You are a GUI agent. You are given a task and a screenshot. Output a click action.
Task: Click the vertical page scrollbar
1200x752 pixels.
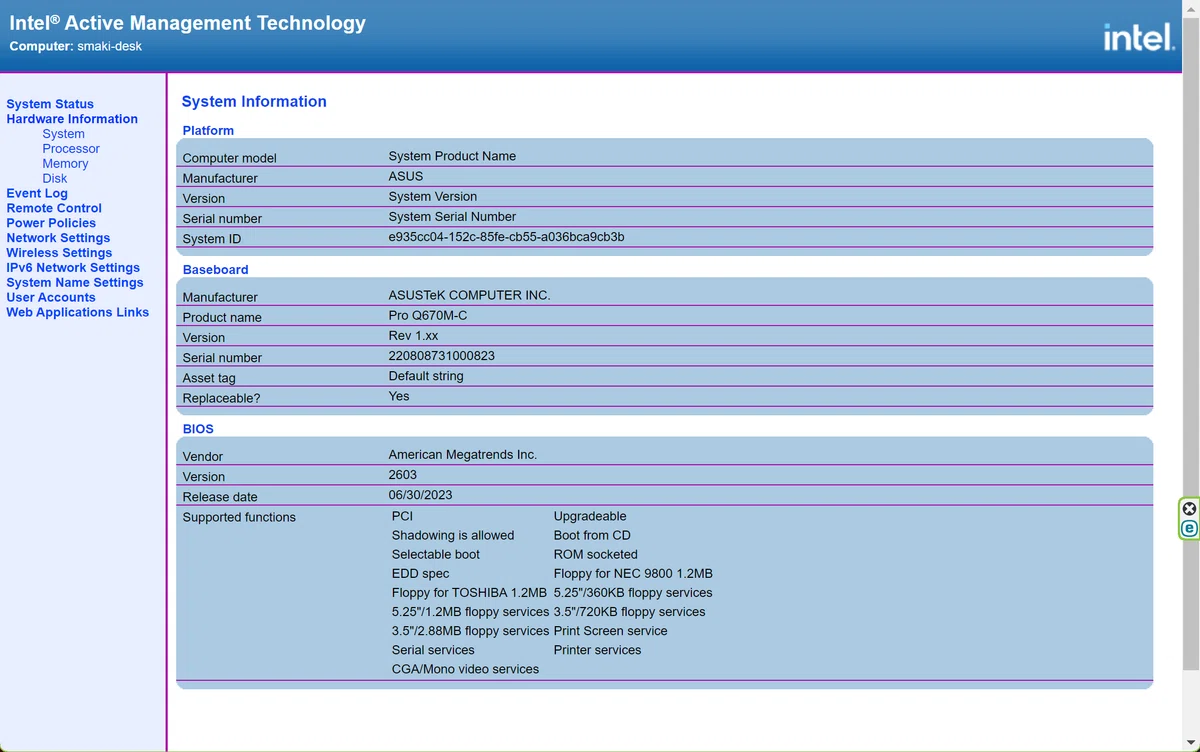[x=1191, y=376]
